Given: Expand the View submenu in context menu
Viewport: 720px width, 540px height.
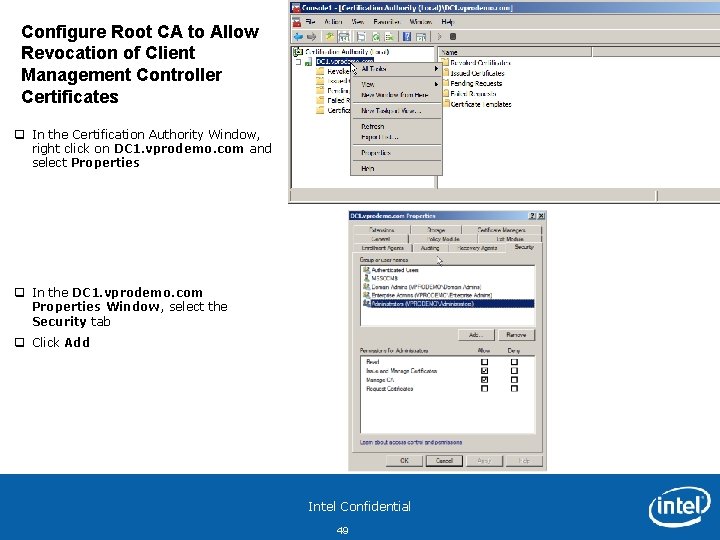Looking at the screenshot, I should pyautogui.click(x=396, y=84).
